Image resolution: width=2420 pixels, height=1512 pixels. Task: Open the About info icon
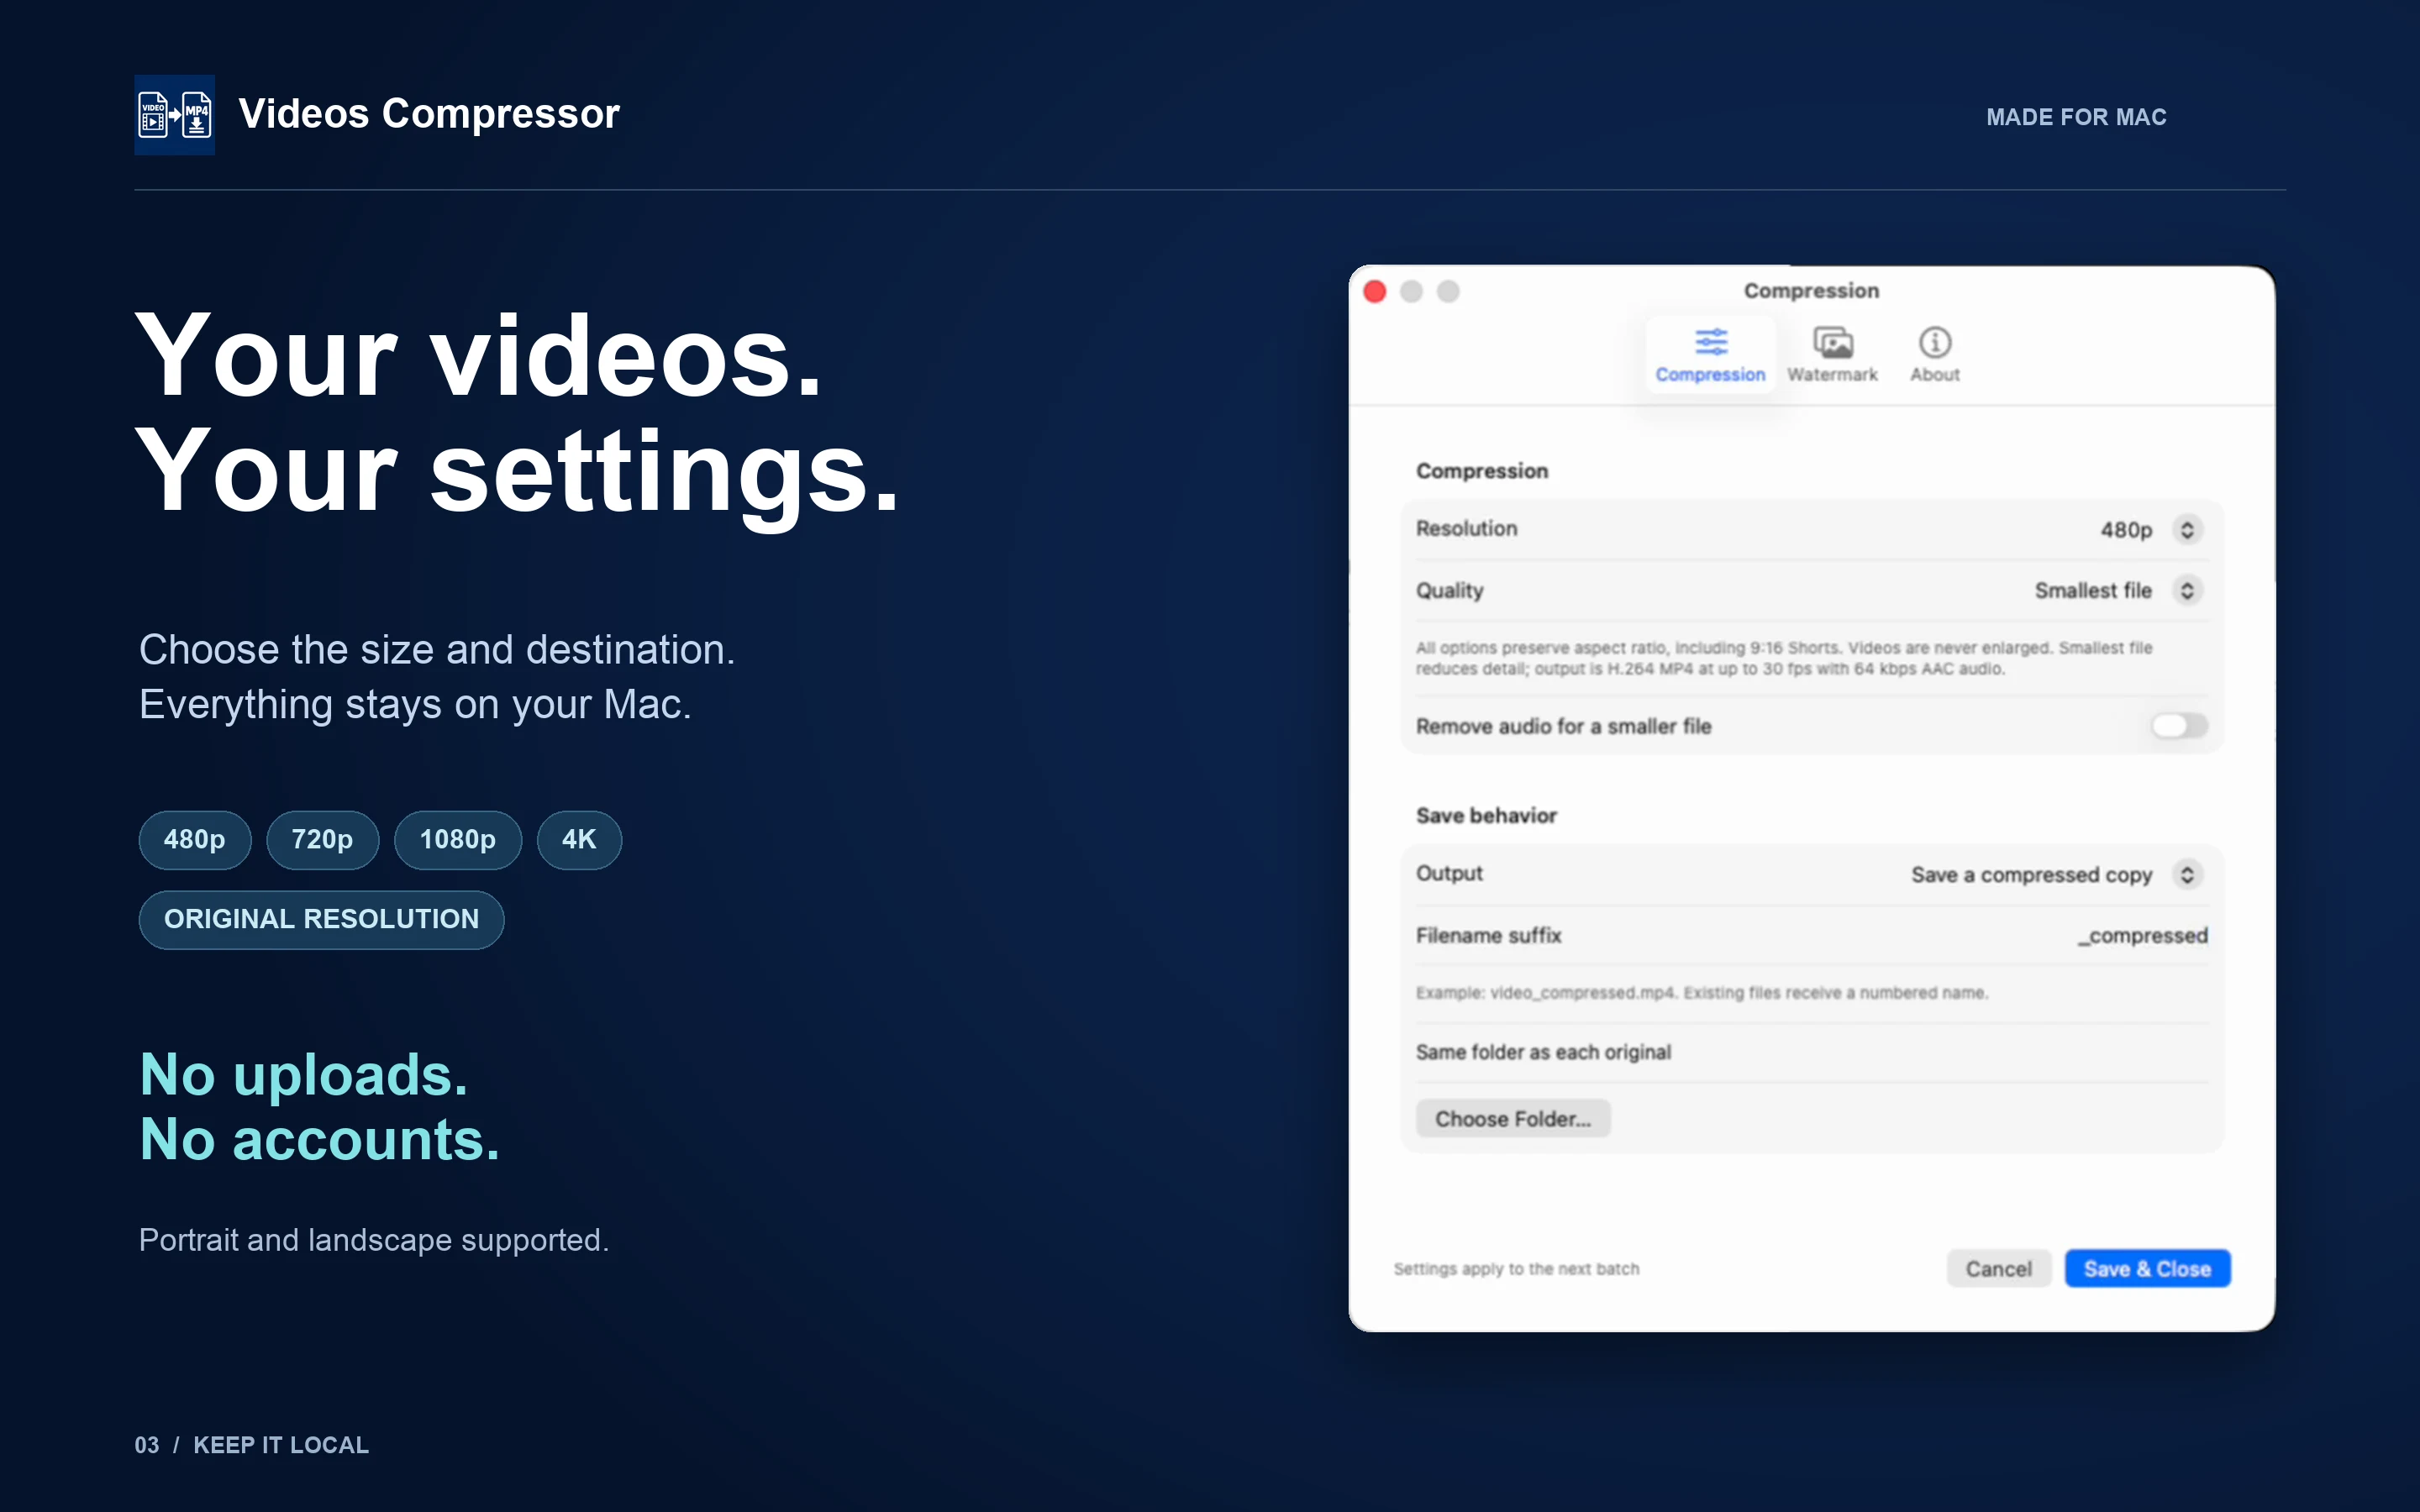1934,342
